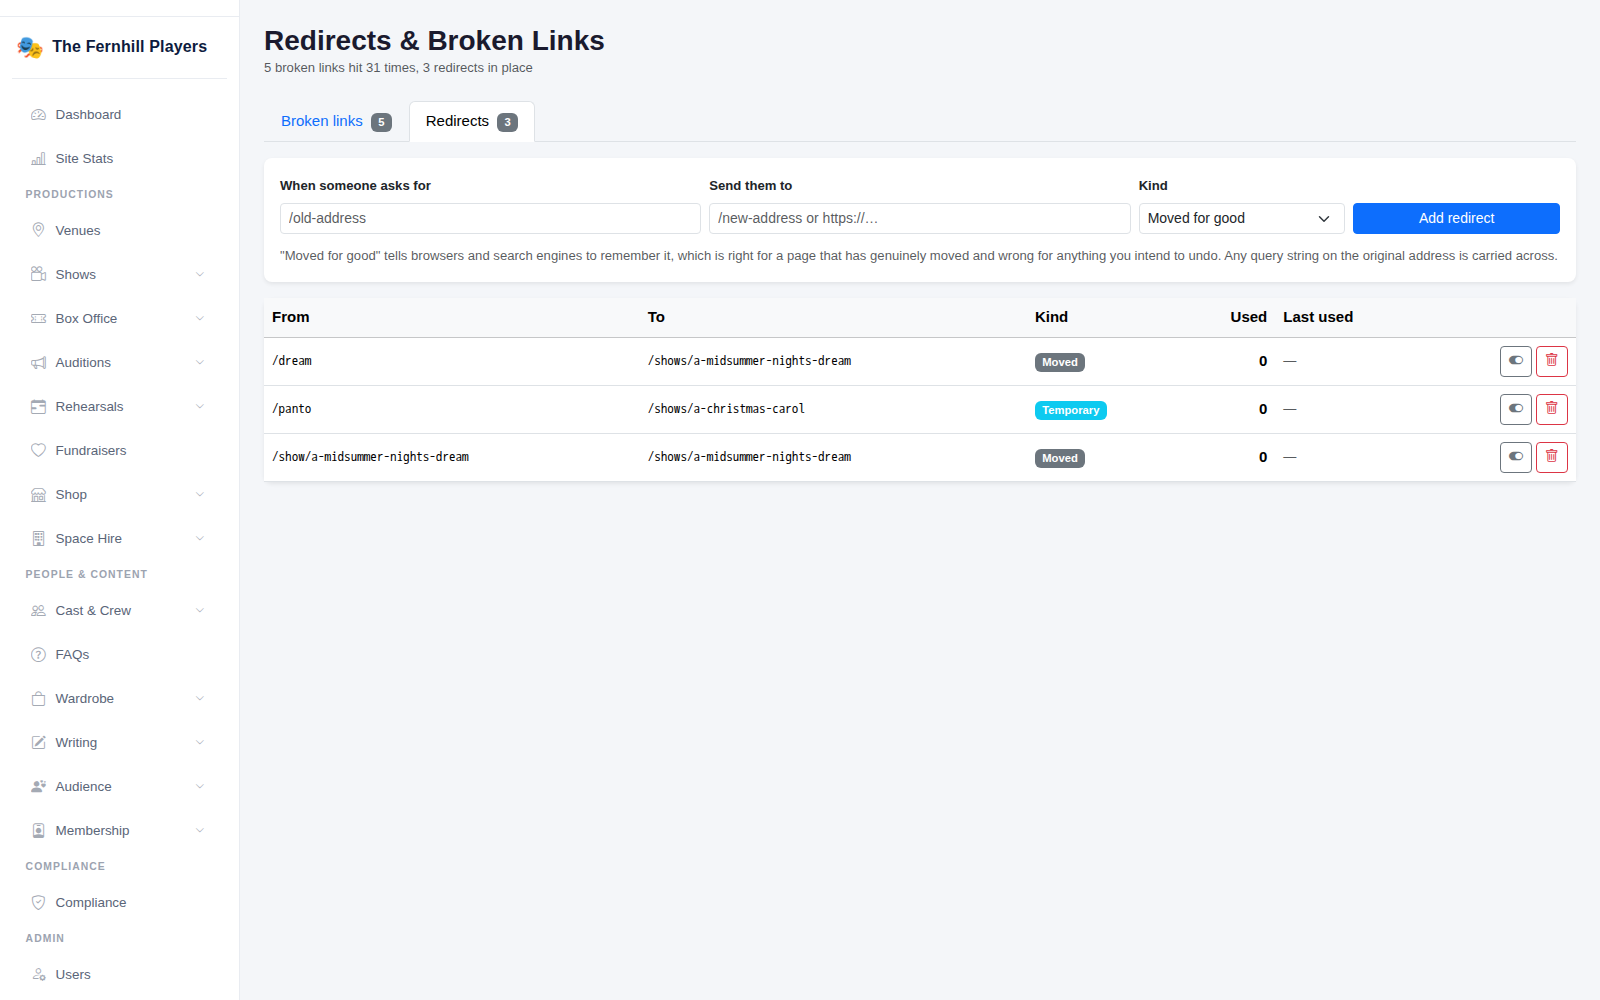Delete the /show/a-midsummer-nights-dream redirect
This screenshot has width=1600, height=1000.
click(x=1551, y=457)
